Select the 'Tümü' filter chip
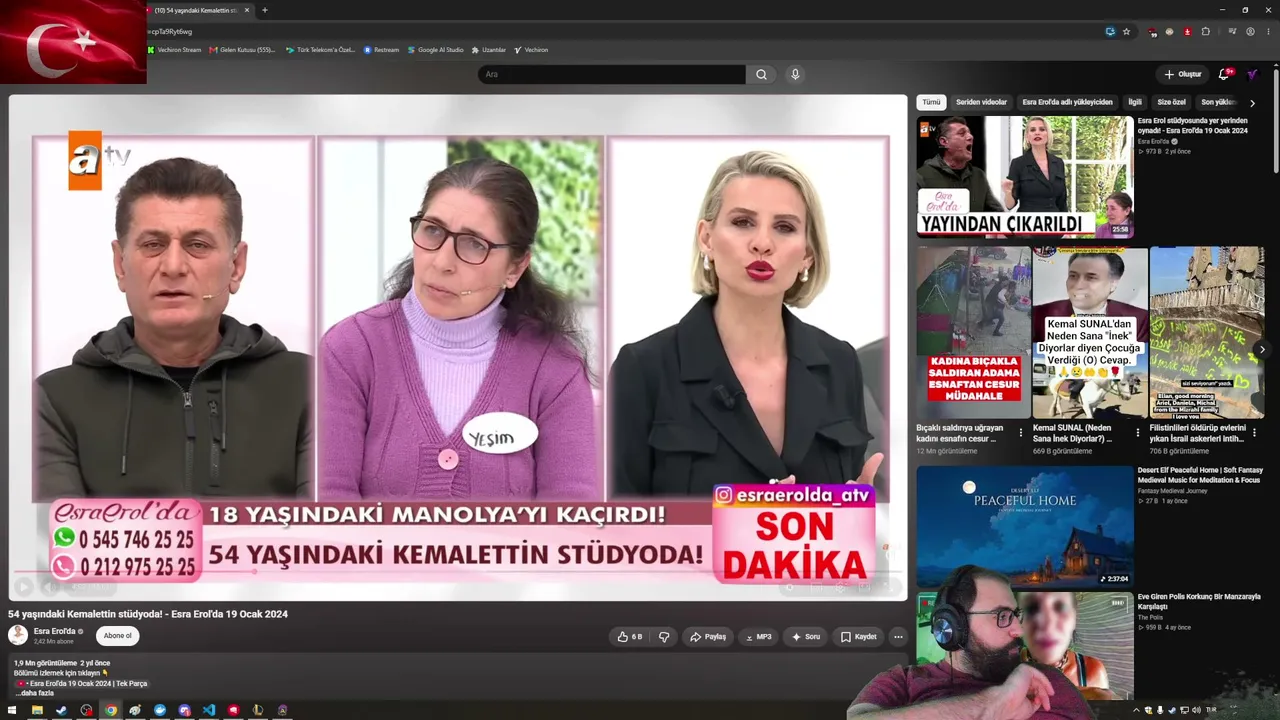This screenshot has height=720, width=1280. 931,102
